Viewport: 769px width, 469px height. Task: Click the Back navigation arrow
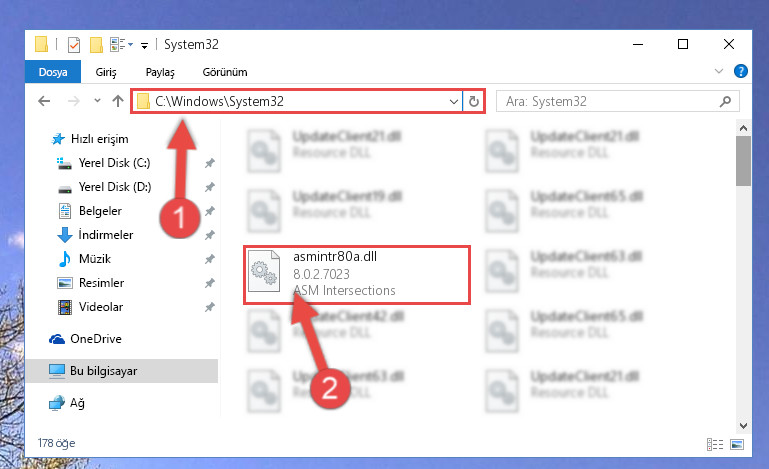click(x=44, y=102)
